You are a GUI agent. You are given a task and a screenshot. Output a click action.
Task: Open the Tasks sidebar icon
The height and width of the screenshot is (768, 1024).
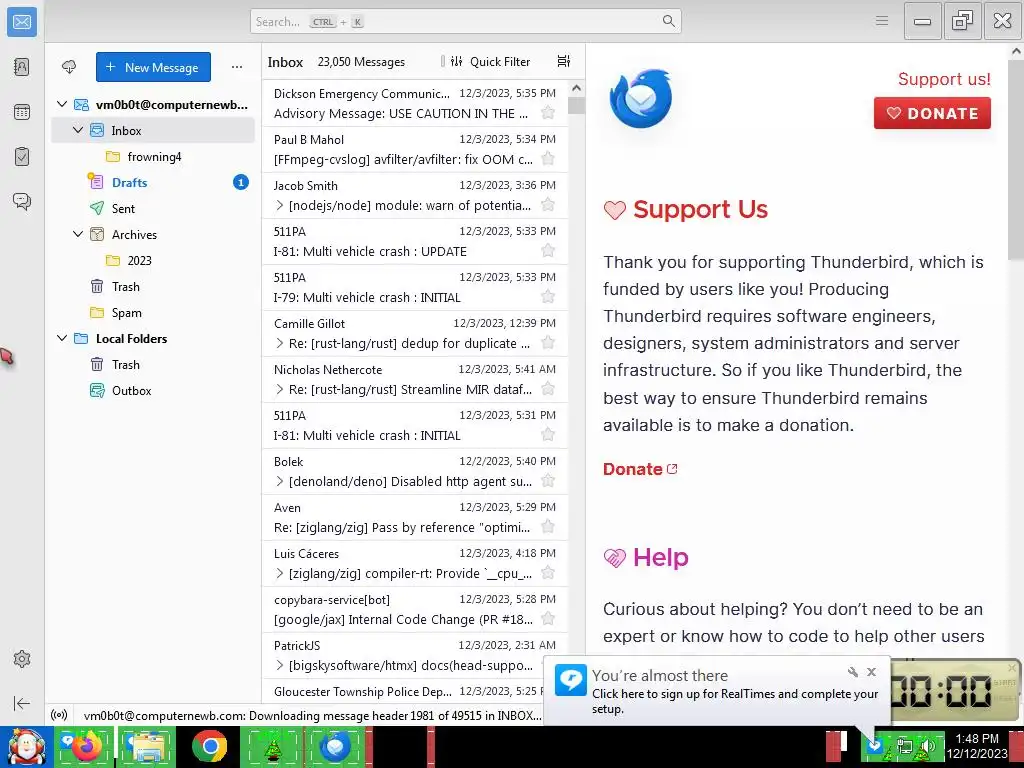(x=22, y=156)
